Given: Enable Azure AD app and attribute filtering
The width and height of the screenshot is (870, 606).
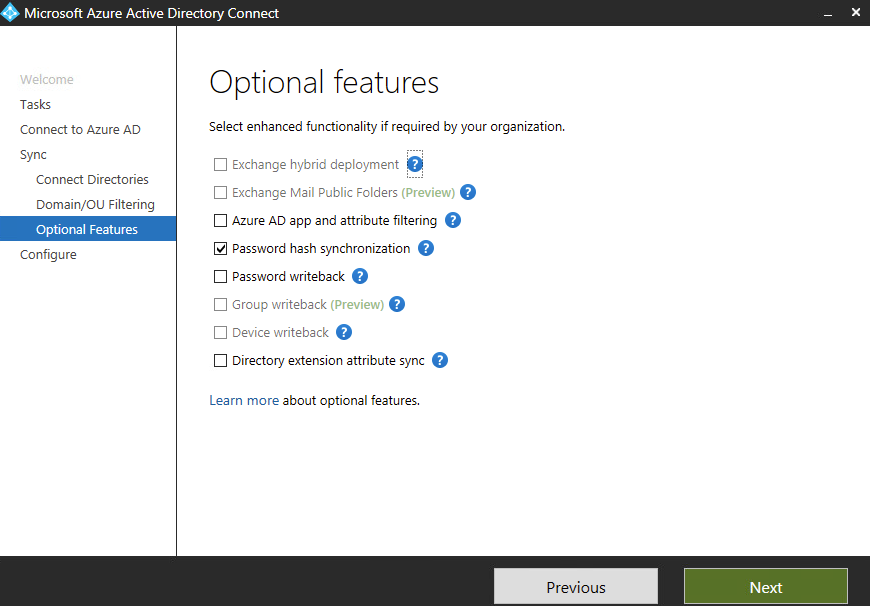Looking at the screenshot, I should click(220, 220).
